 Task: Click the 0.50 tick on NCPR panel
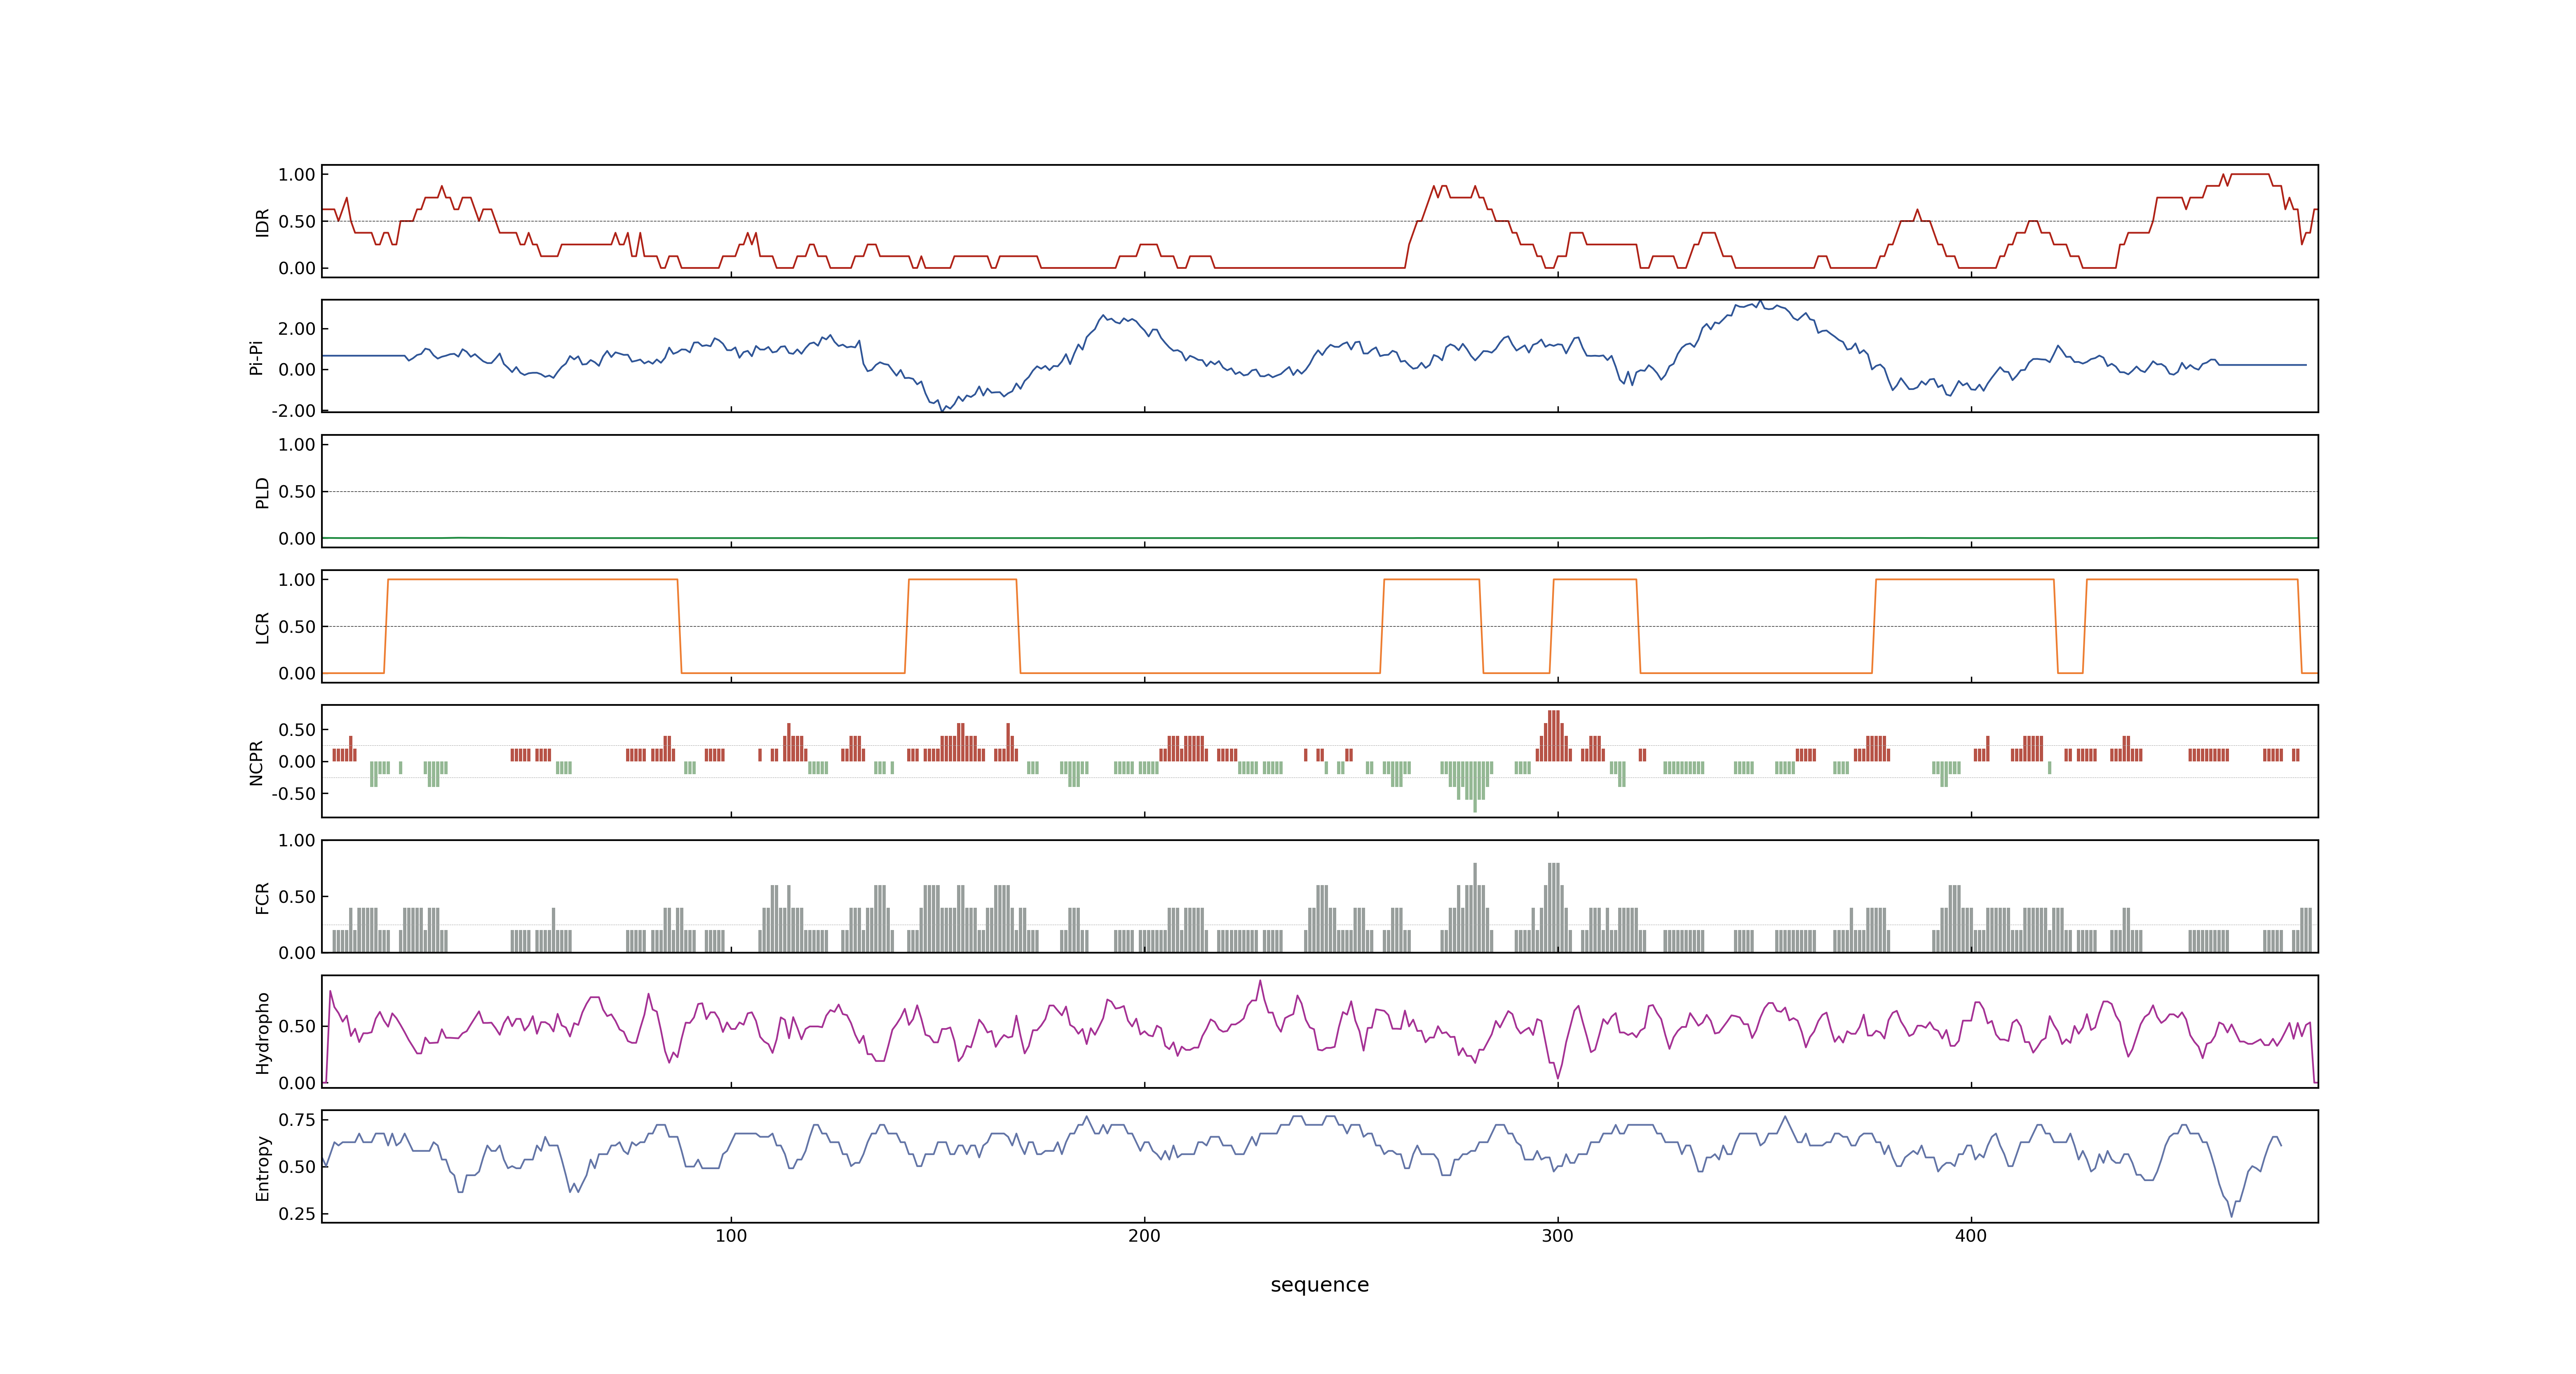(x=297, y=730)
